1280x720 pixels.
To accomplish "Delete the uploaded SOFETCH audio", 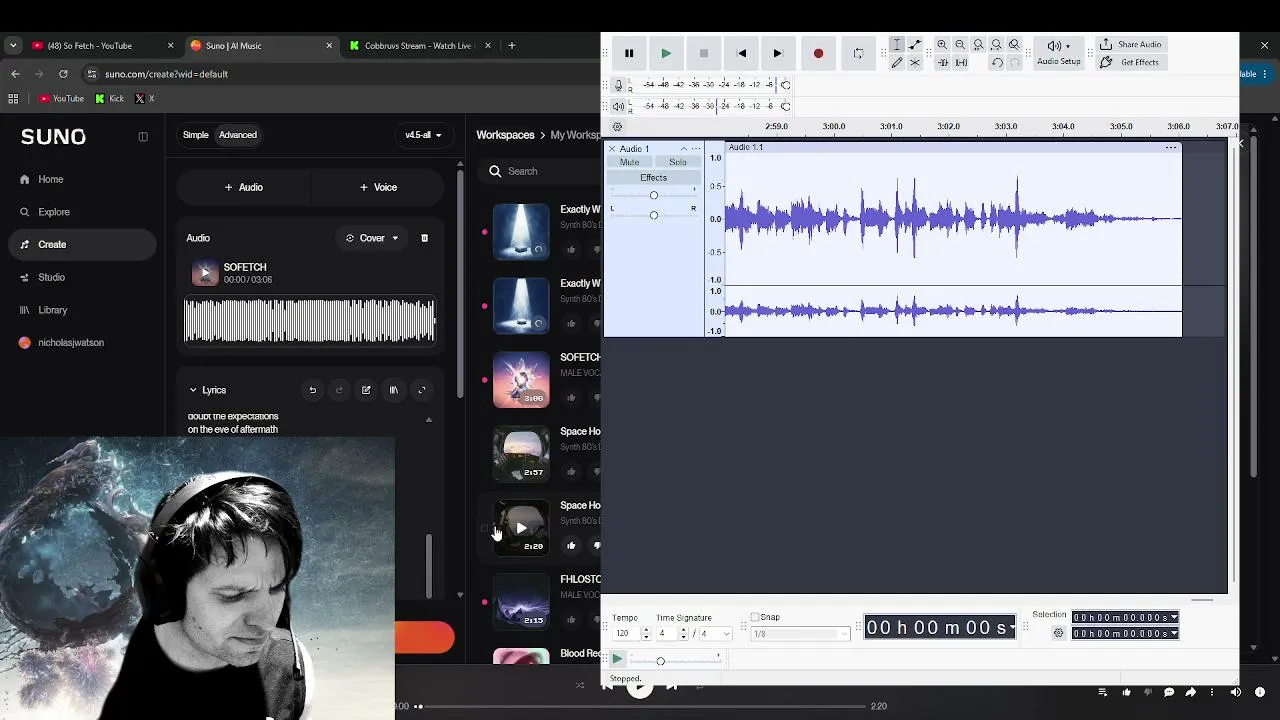I will (424, 238).
